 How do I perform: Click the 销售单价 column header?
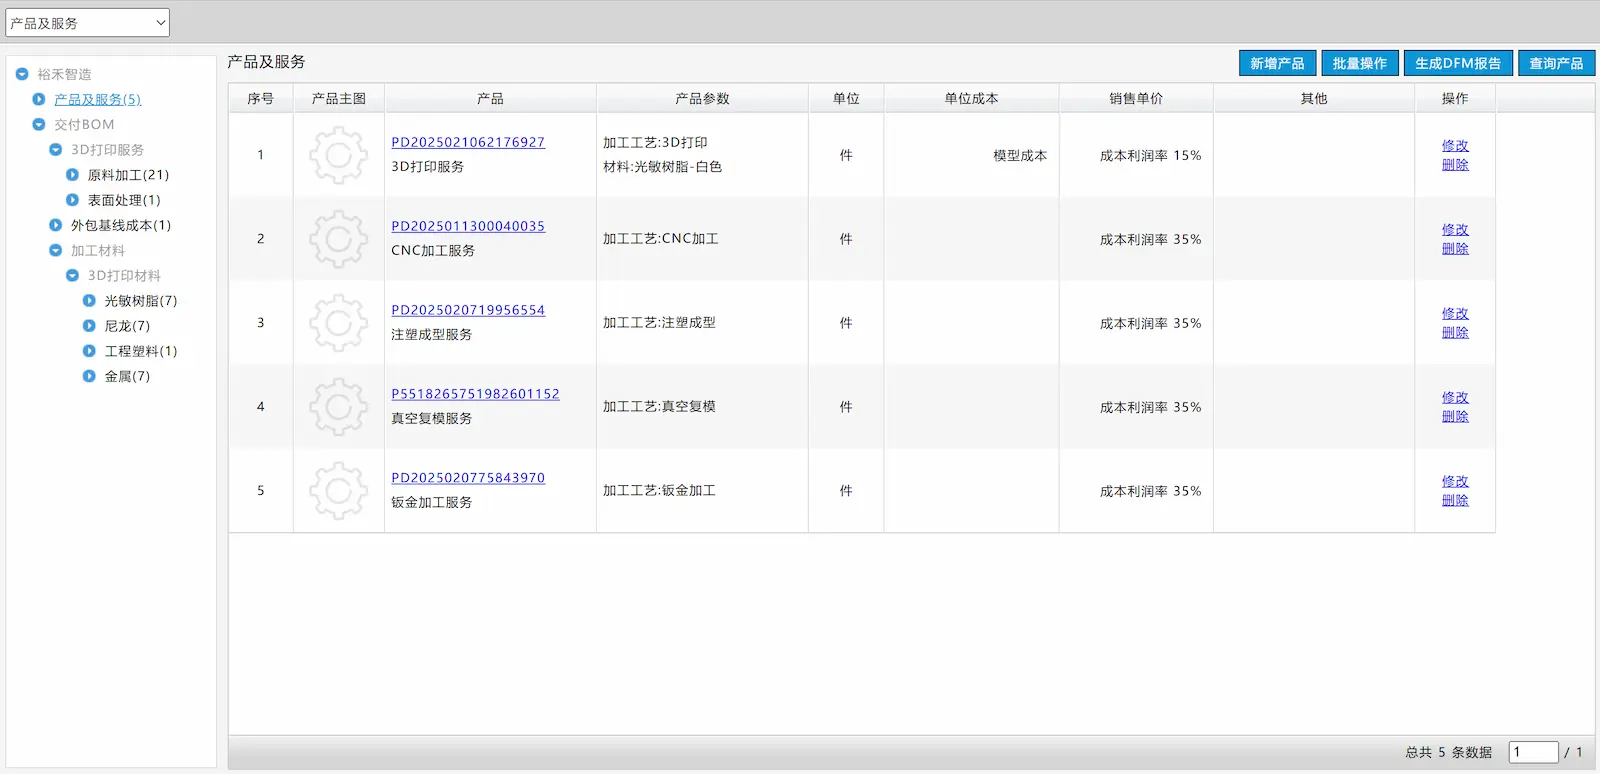pos(1136,98)
